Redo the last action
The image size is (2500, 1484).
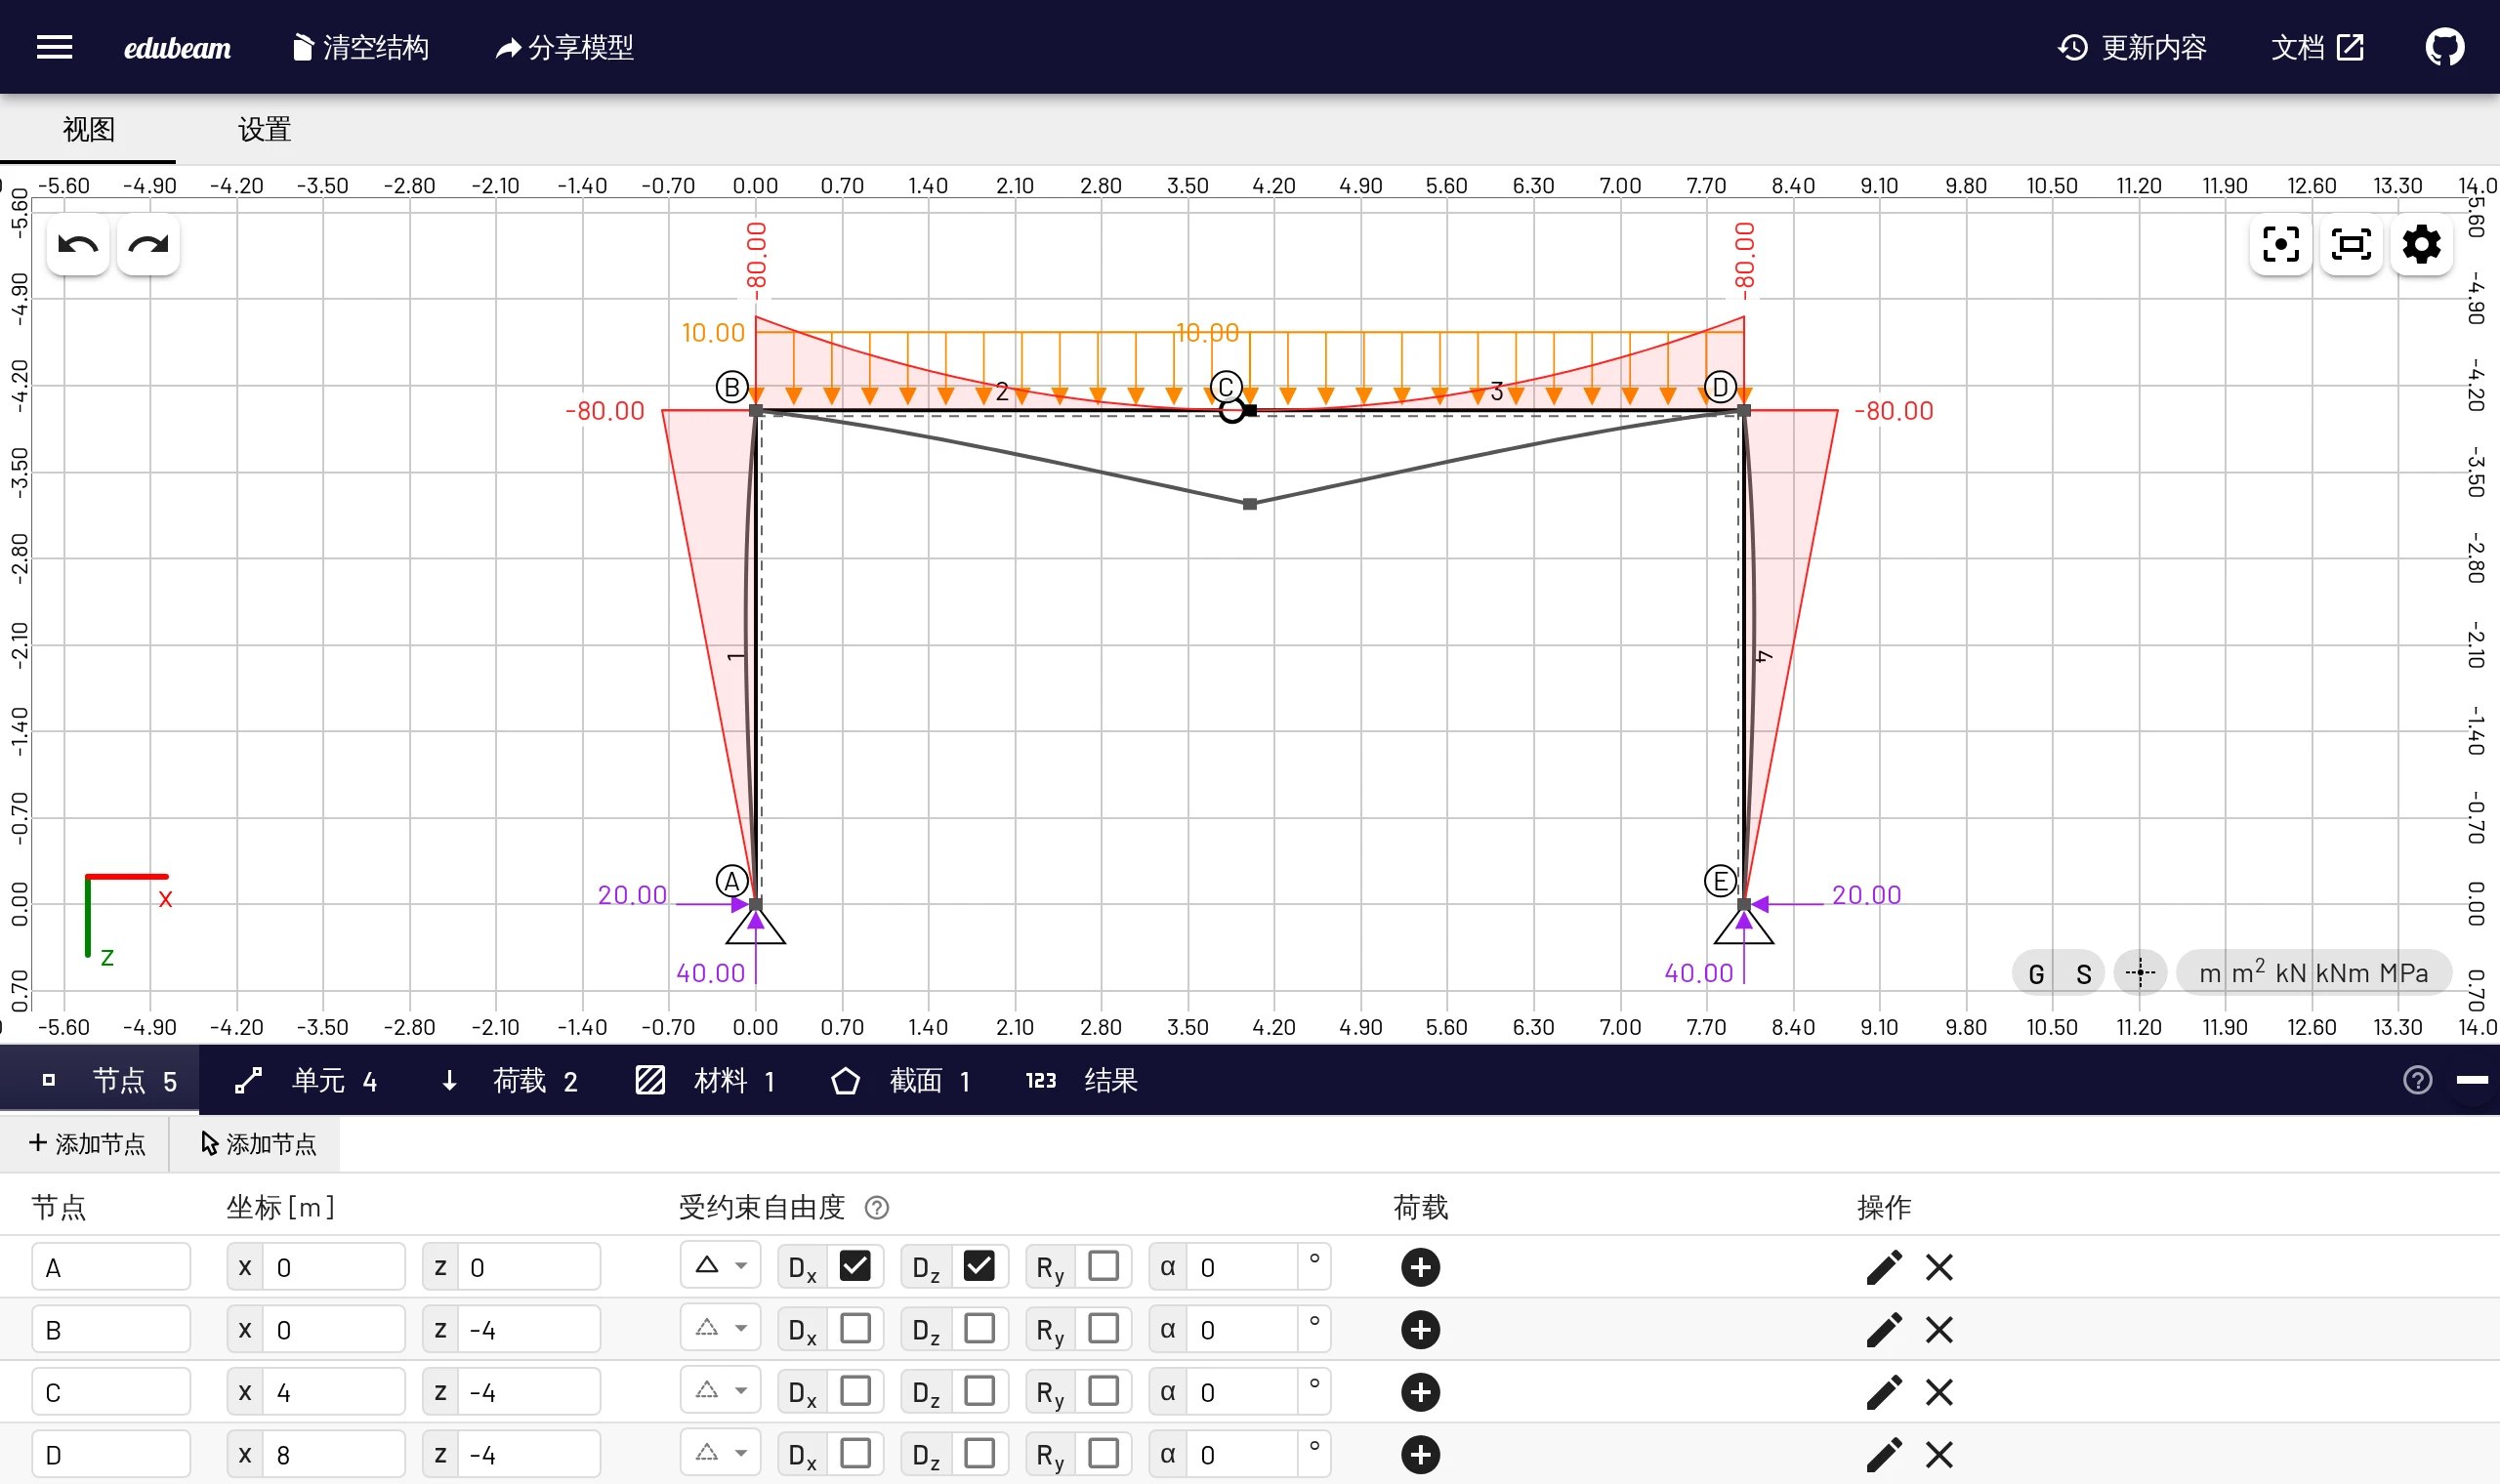pyautogui.click(x=148, y=244)
